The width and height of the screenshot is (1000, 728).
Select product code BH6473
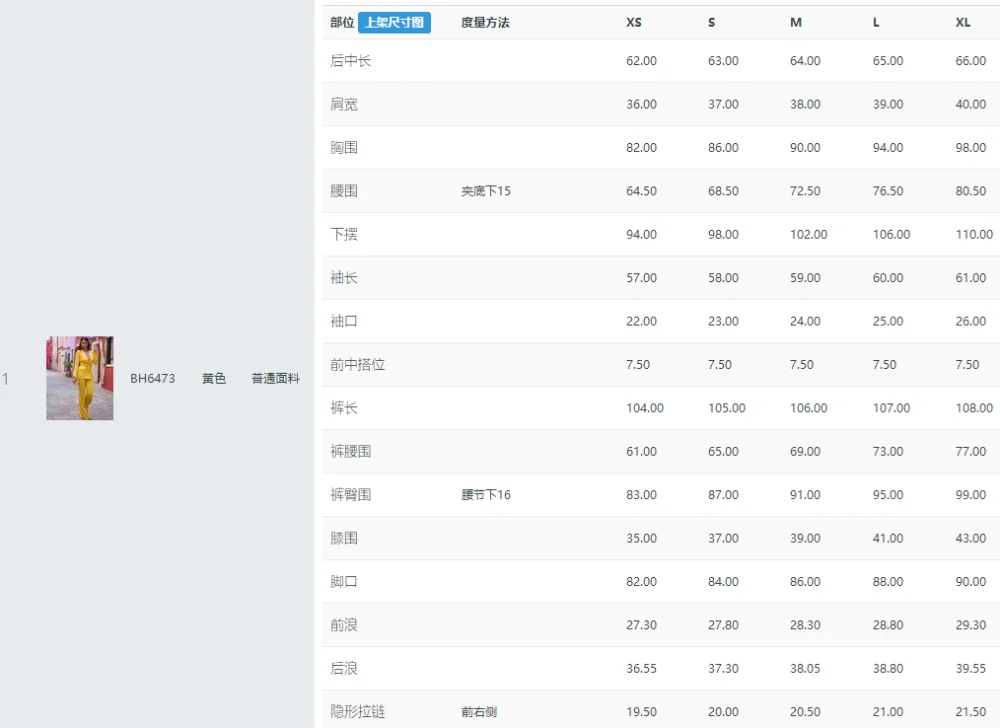click(152, 379)
